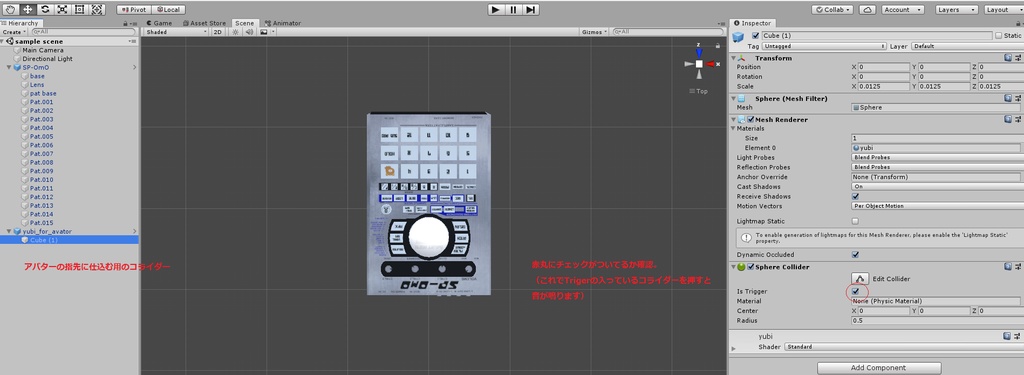Viewport: 1024px width, 375px height.
Task: Collapse the sample scene root
Action: coord(3,41)
